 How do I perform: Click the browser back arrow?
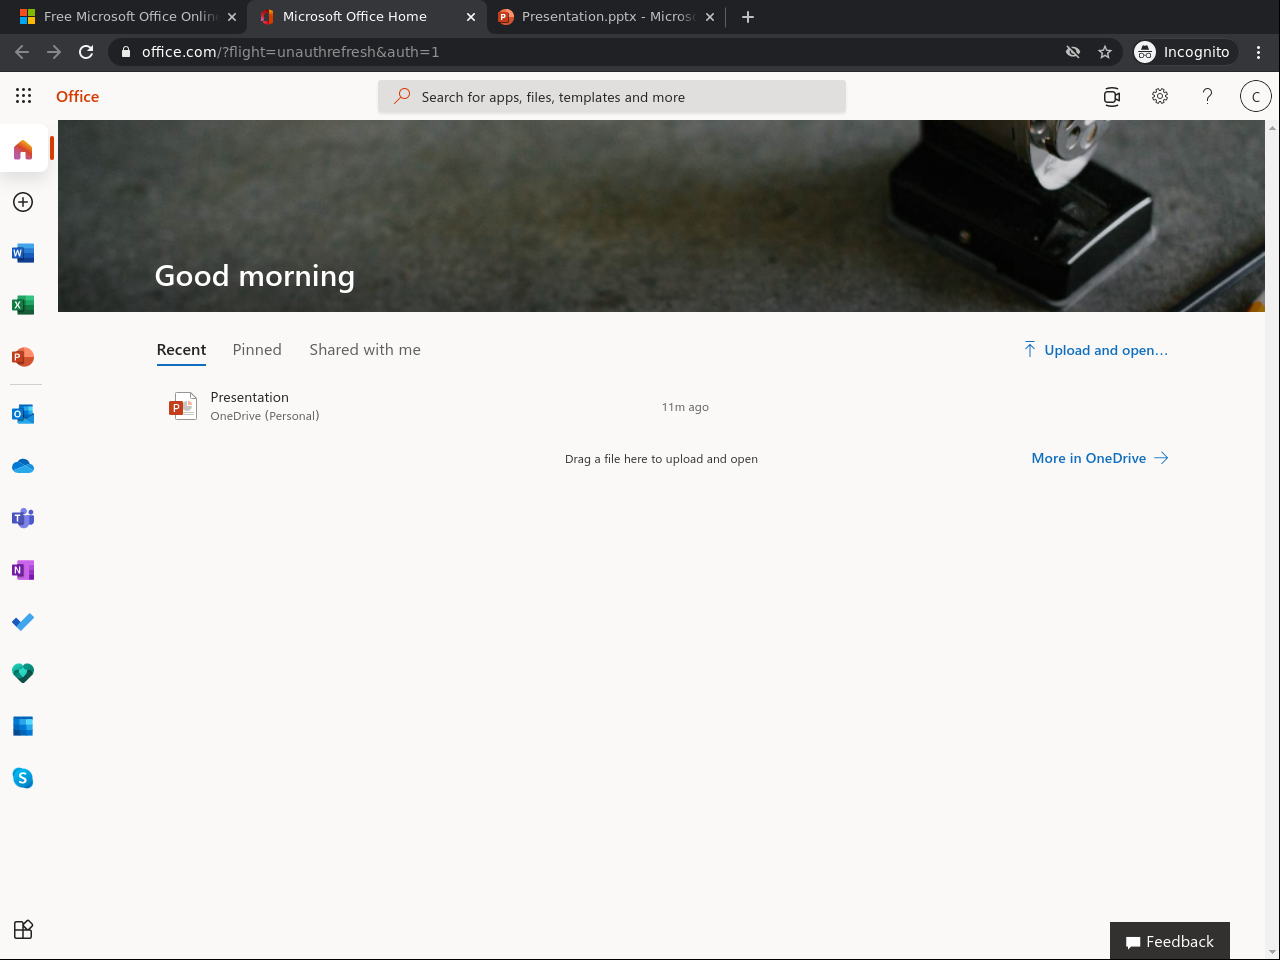22,52
